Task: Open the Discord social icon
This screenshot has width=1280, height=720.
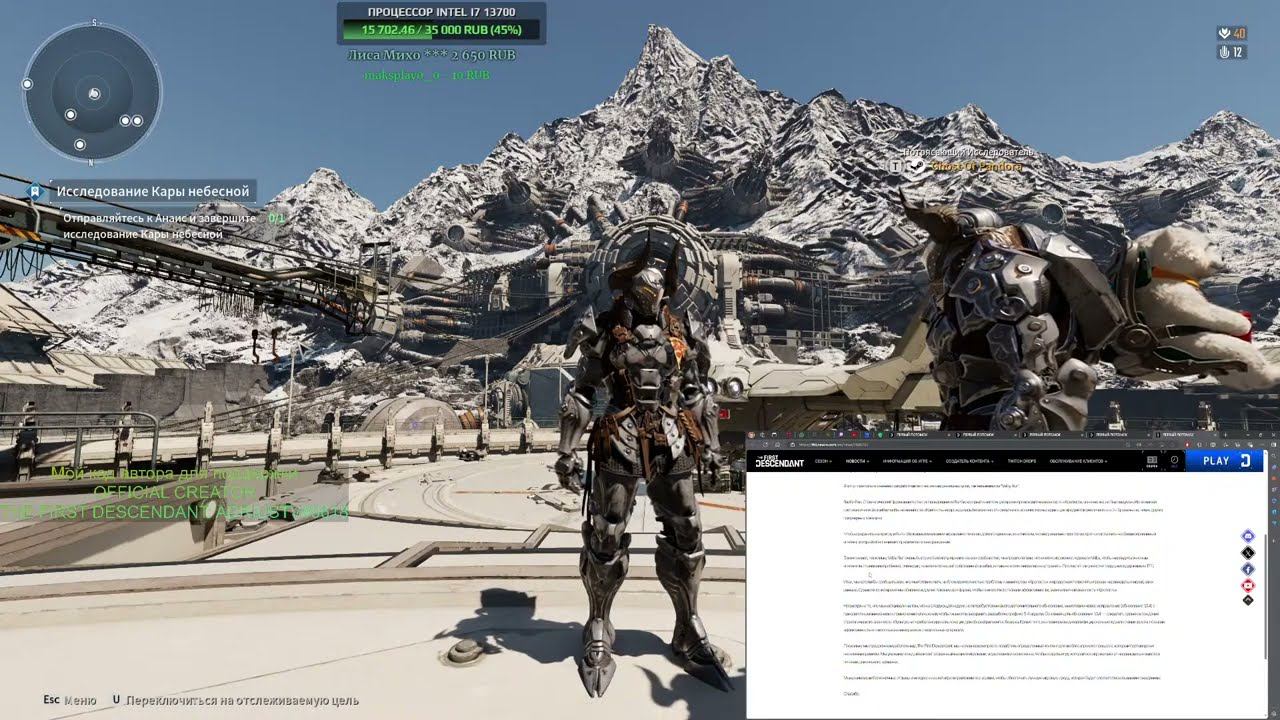Action: coord(1248,536)
